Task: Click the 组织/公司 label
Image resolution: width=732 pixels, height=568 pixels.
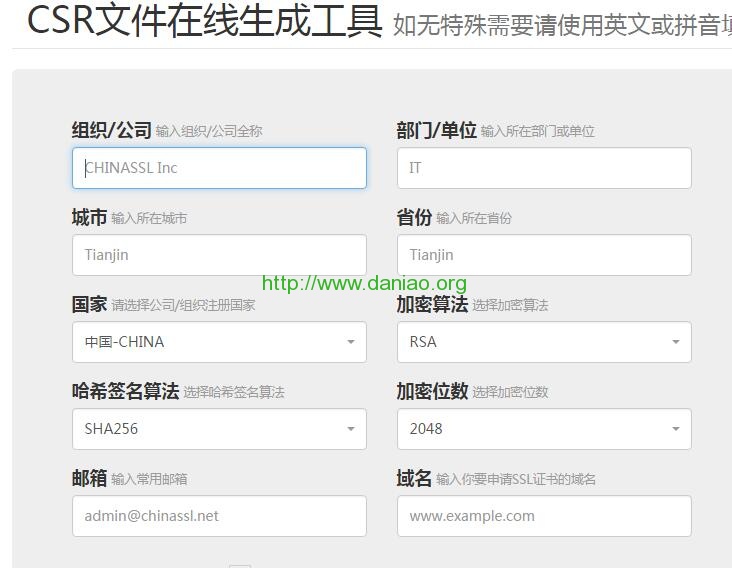Action: pyautogui.click(x=111, y=130)
